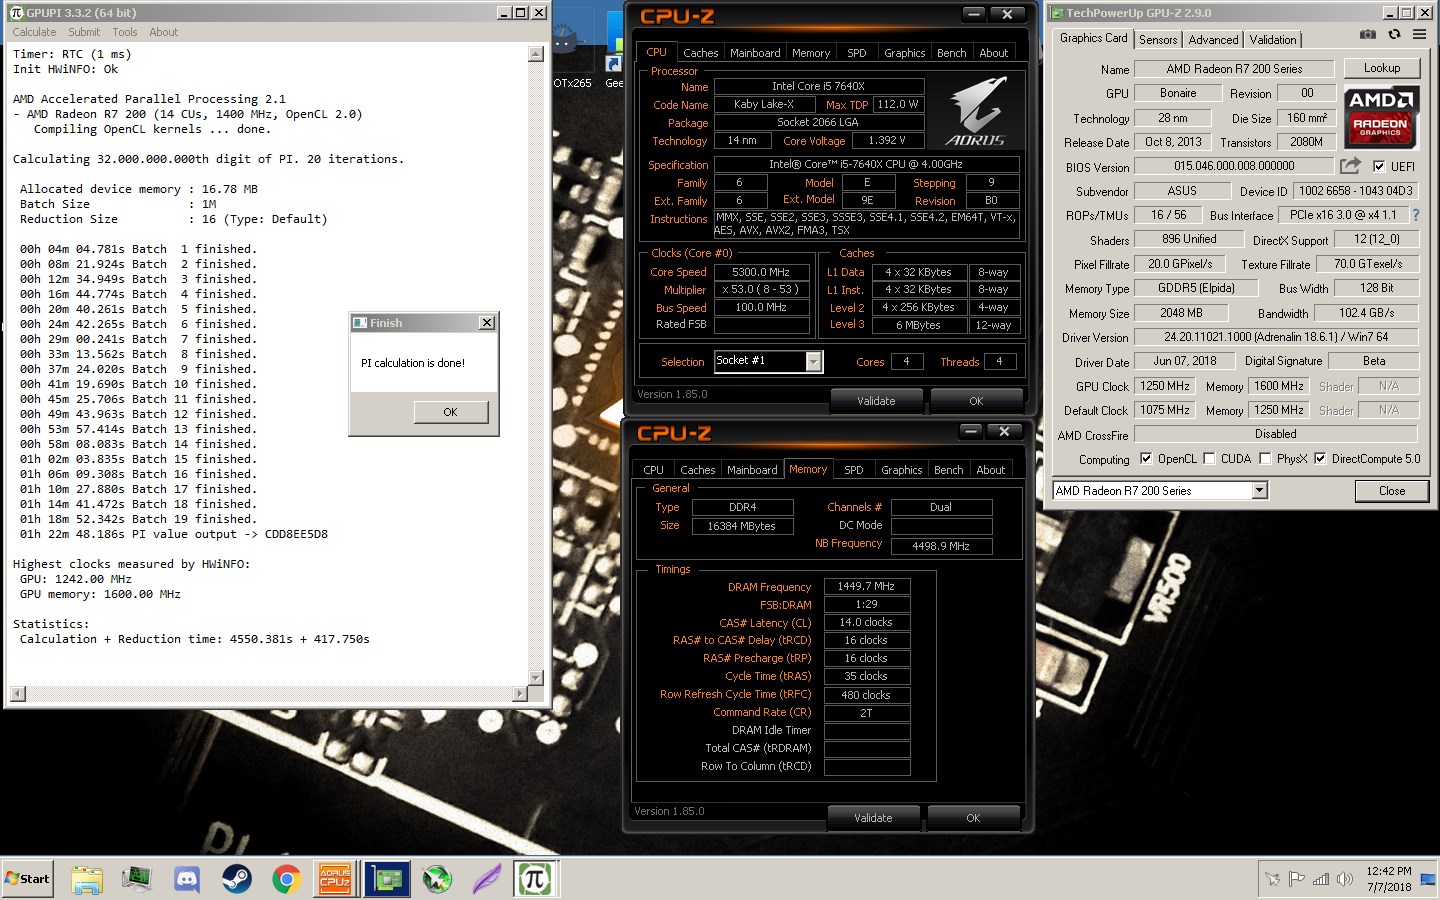
Task: Click the BIOS export share icon in GPU-Z
Action: (1351, 165)
